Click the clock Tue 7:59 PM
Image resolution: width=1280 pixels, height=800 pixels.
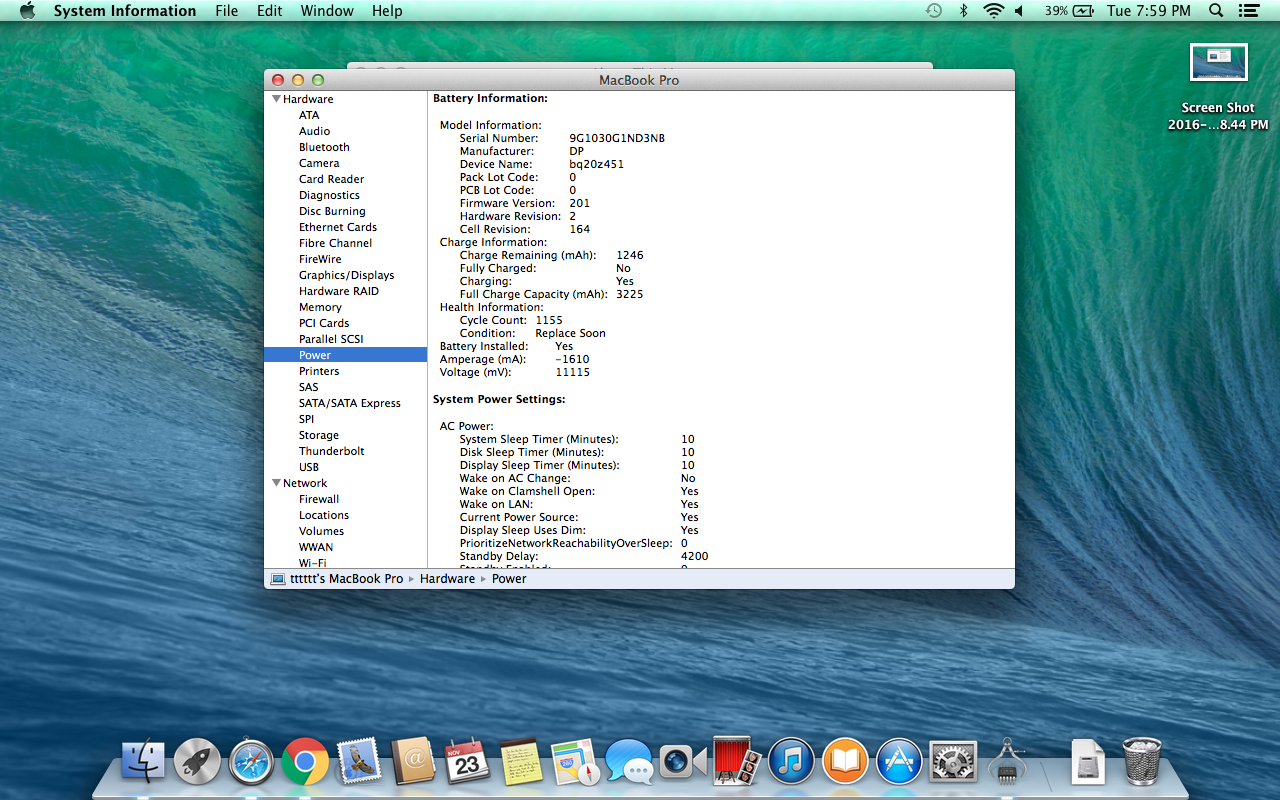(x=1149, y=11)
